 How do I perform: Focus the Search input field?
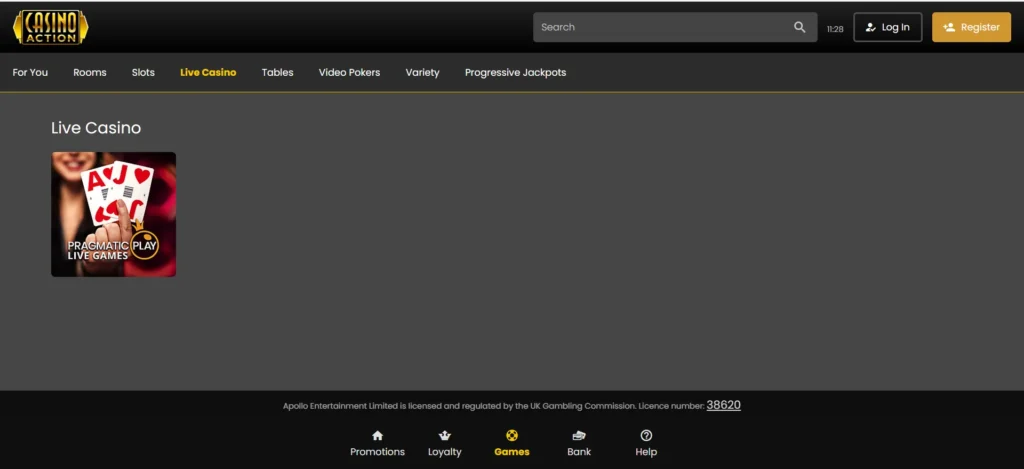coord(675,27)
